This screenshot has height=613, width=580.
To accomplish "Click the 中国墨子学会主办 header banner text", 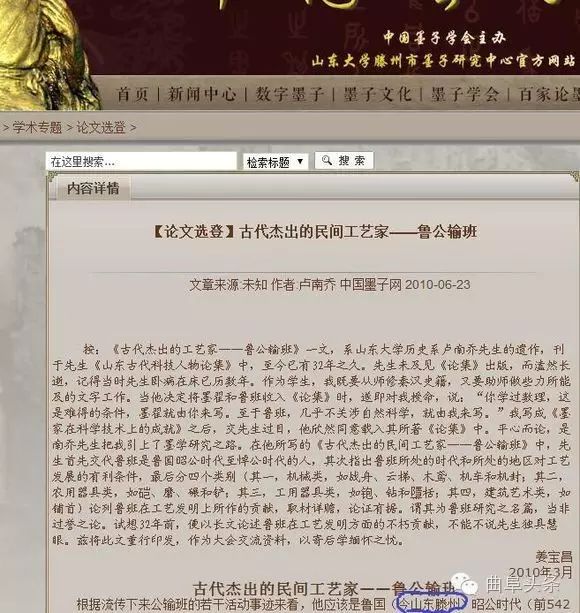I will [x=444, y=38].
